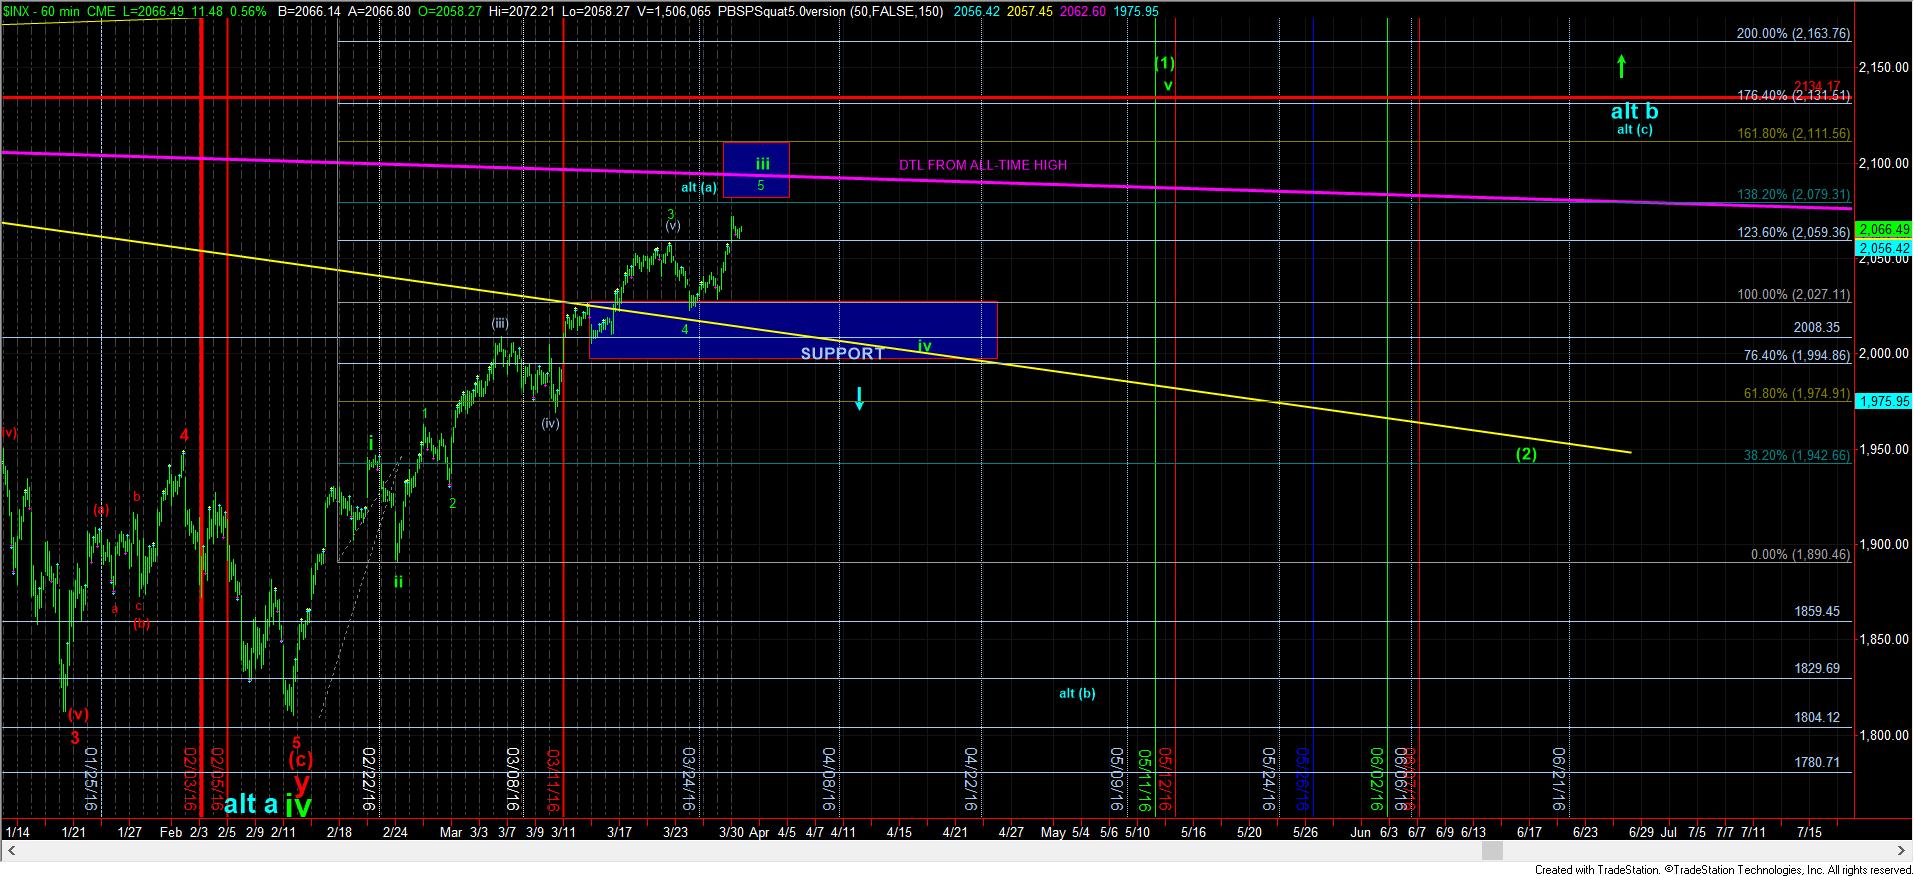Click the cyan 1,975.95 price tag

tap(1883, 401)
